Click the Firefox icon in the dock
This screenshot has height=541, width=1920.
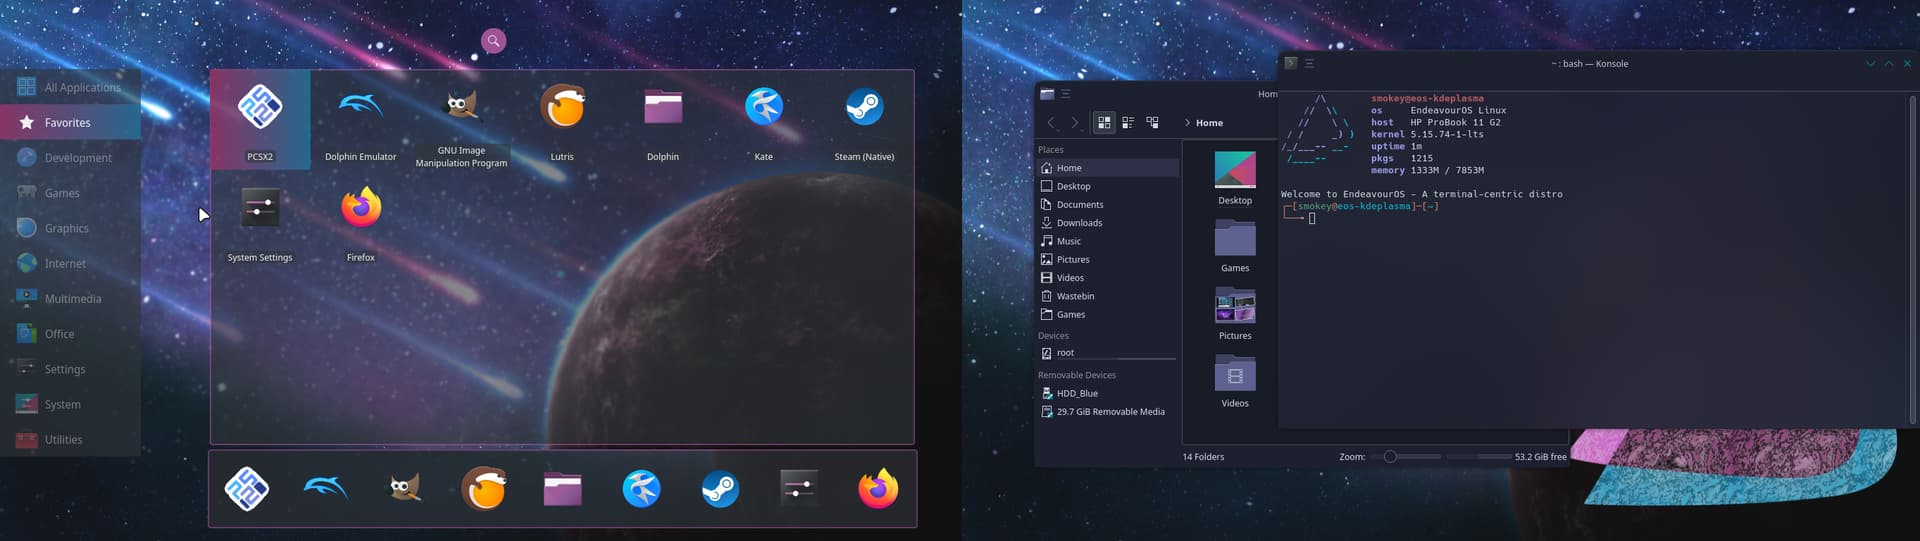(x=878, y=489)
